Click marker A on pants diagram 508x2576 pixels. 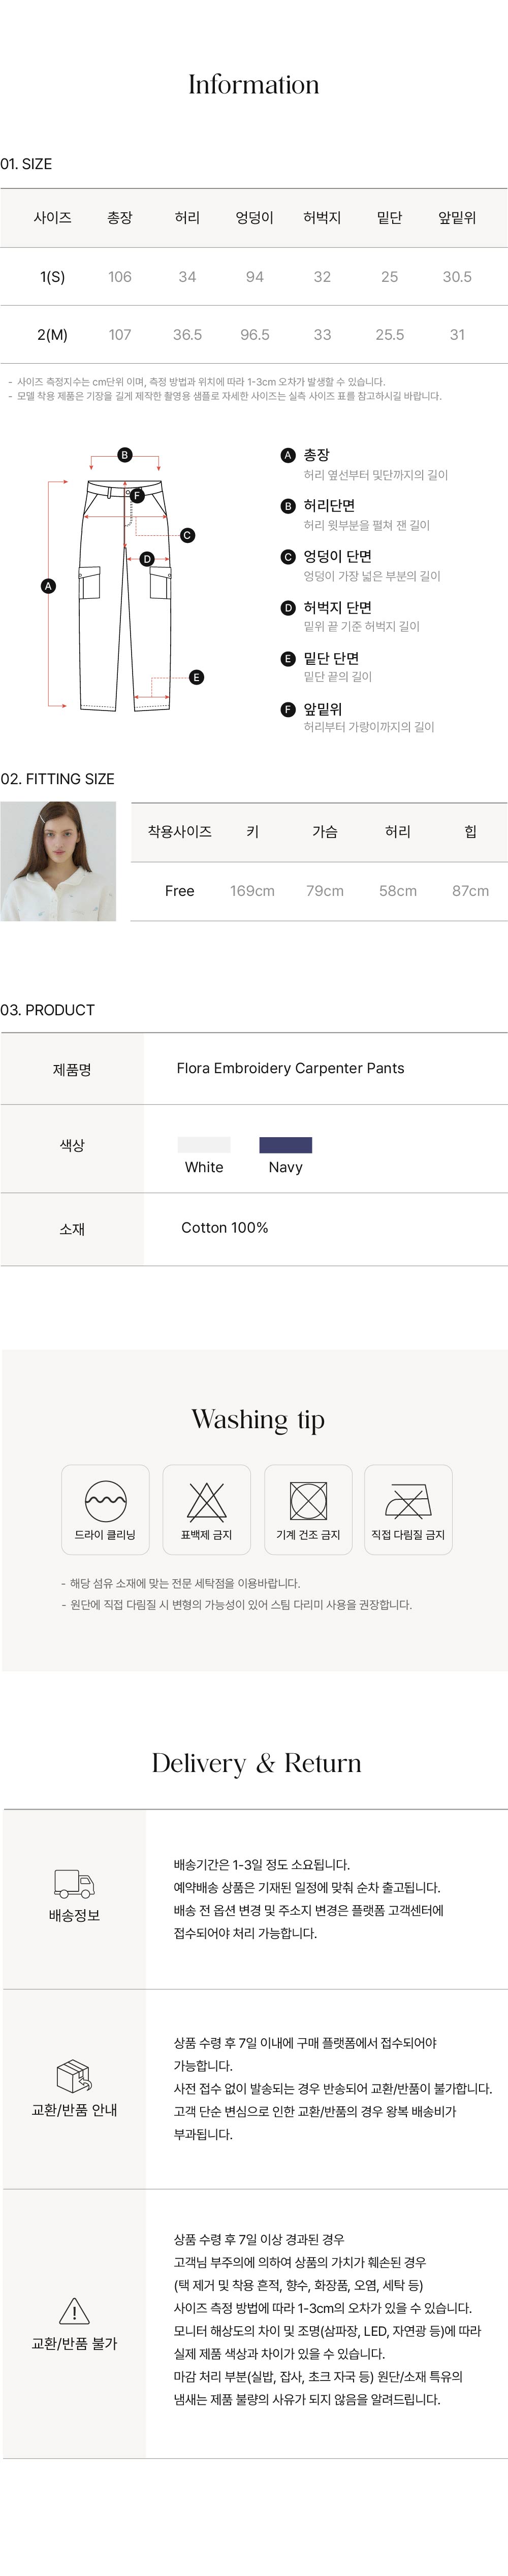click(48, 586)
